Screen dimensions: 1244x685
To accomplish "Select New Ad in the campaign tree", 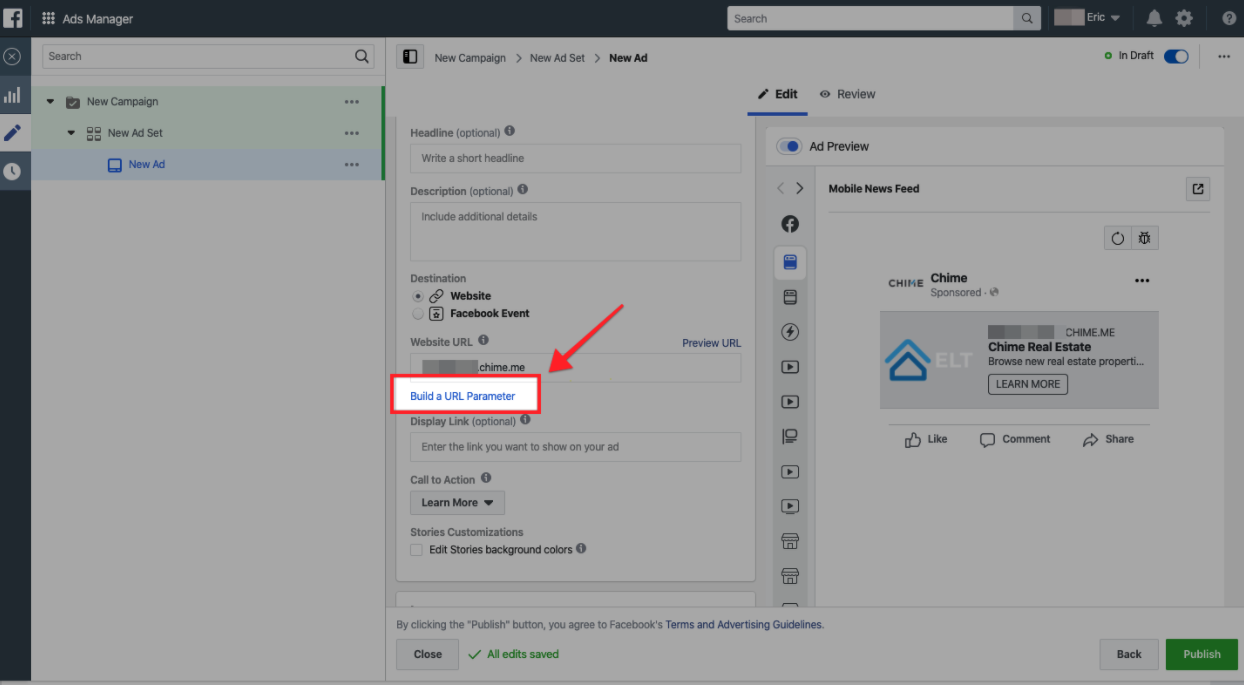I will pyautogui.click(x=147, y=164).
